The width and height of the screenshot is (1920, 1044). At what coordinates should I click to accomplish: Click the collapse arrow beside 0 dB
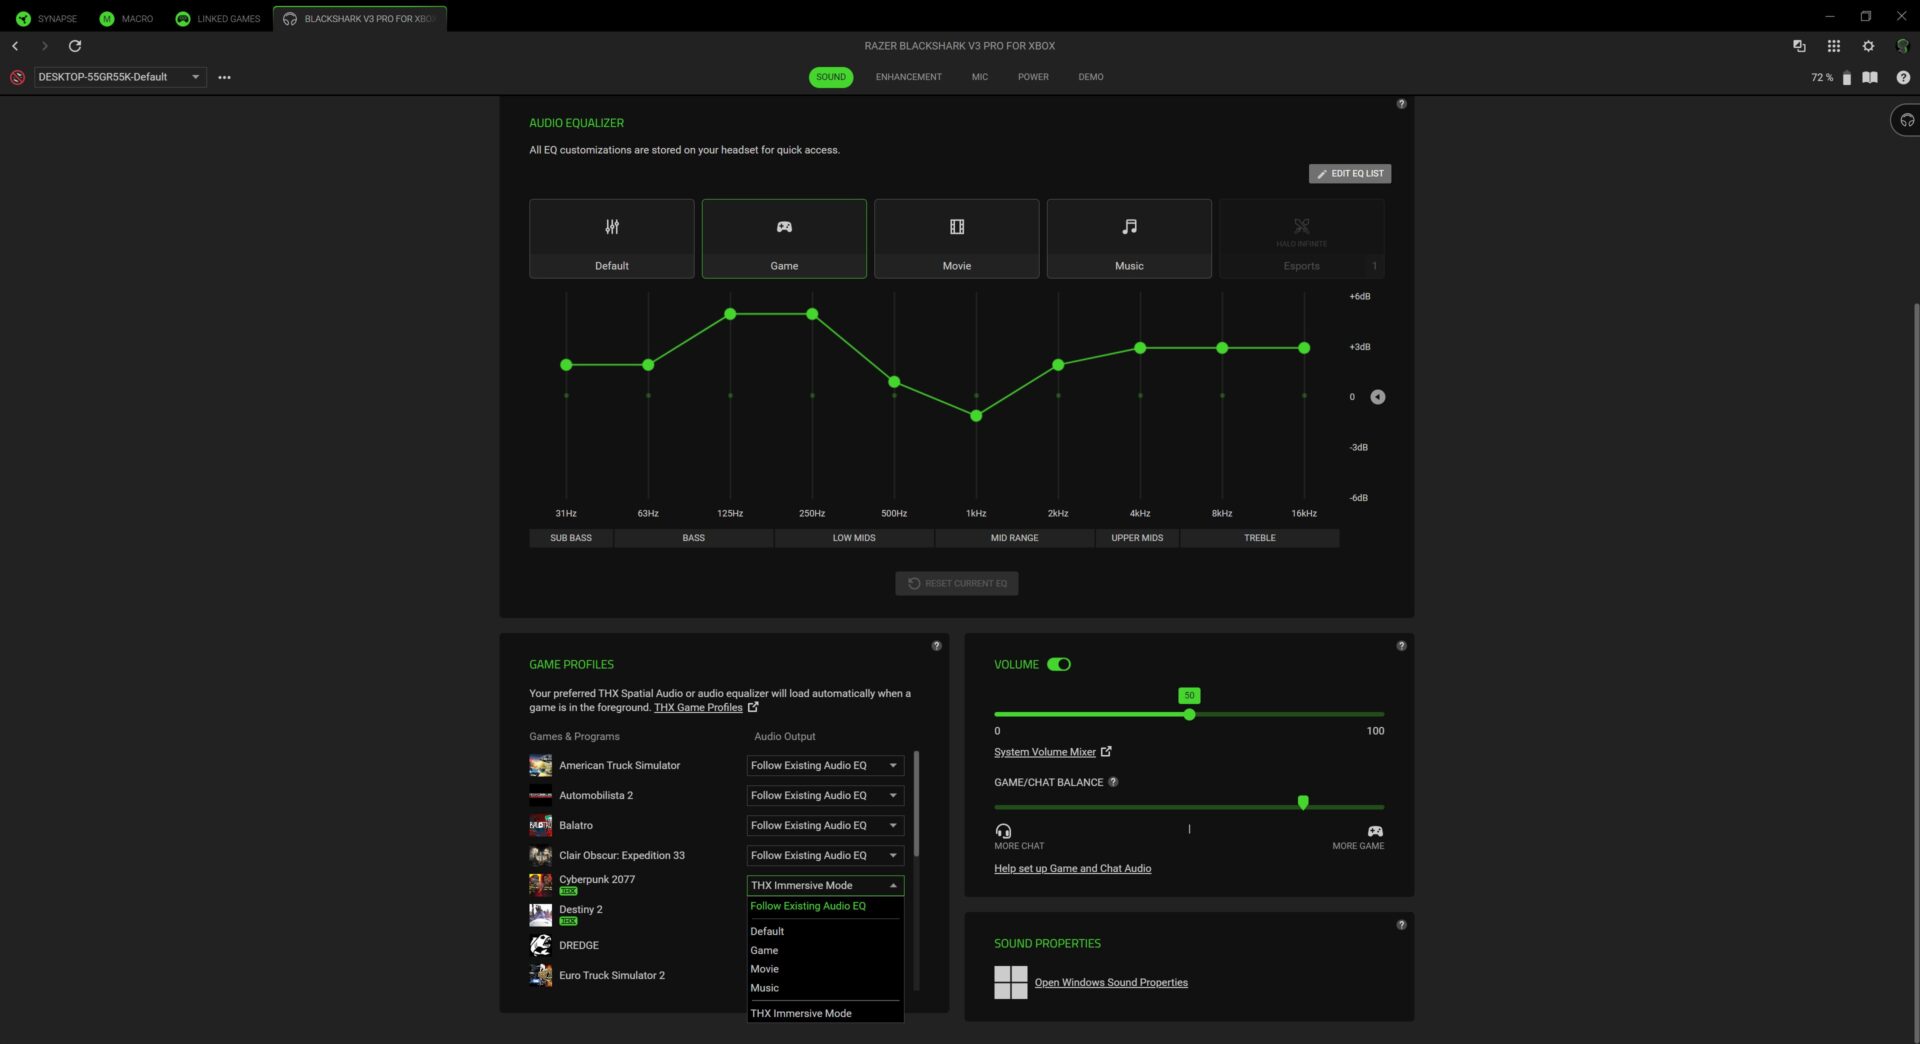pos(1377,397)
